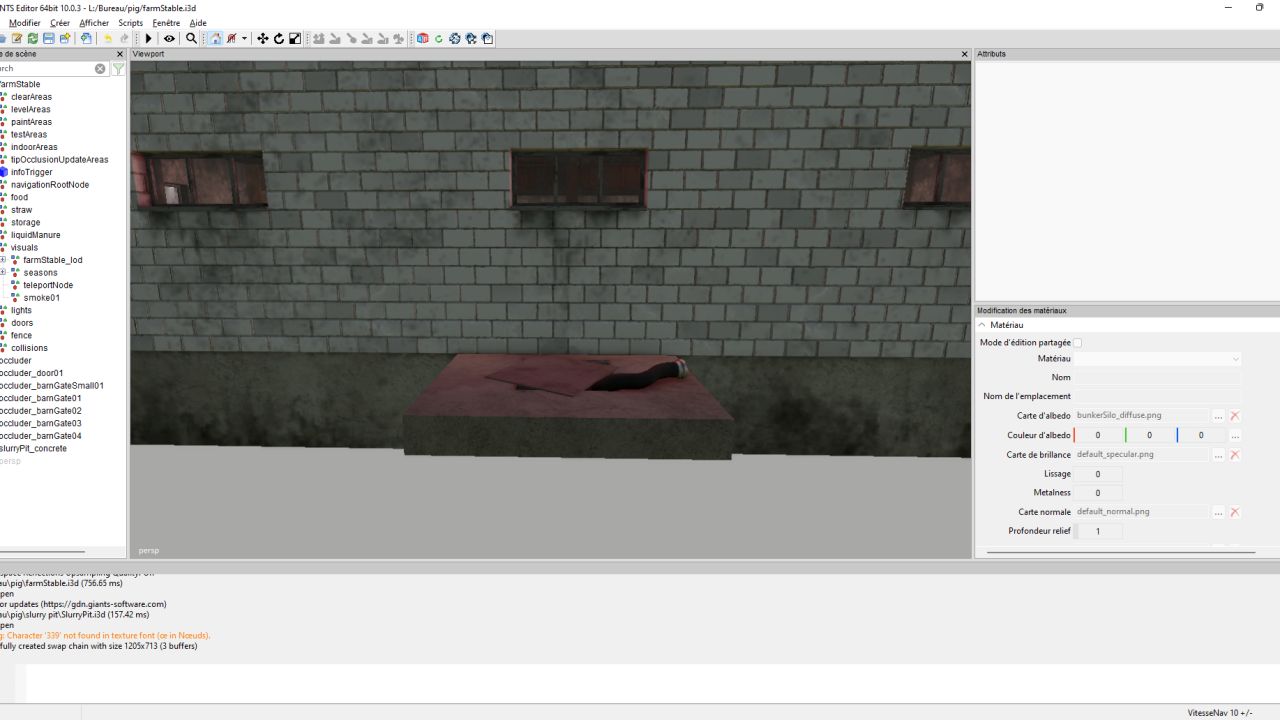Select the infoTrigger node
The width and height of the screenshot is (1280, 720).
pos(32,172)
